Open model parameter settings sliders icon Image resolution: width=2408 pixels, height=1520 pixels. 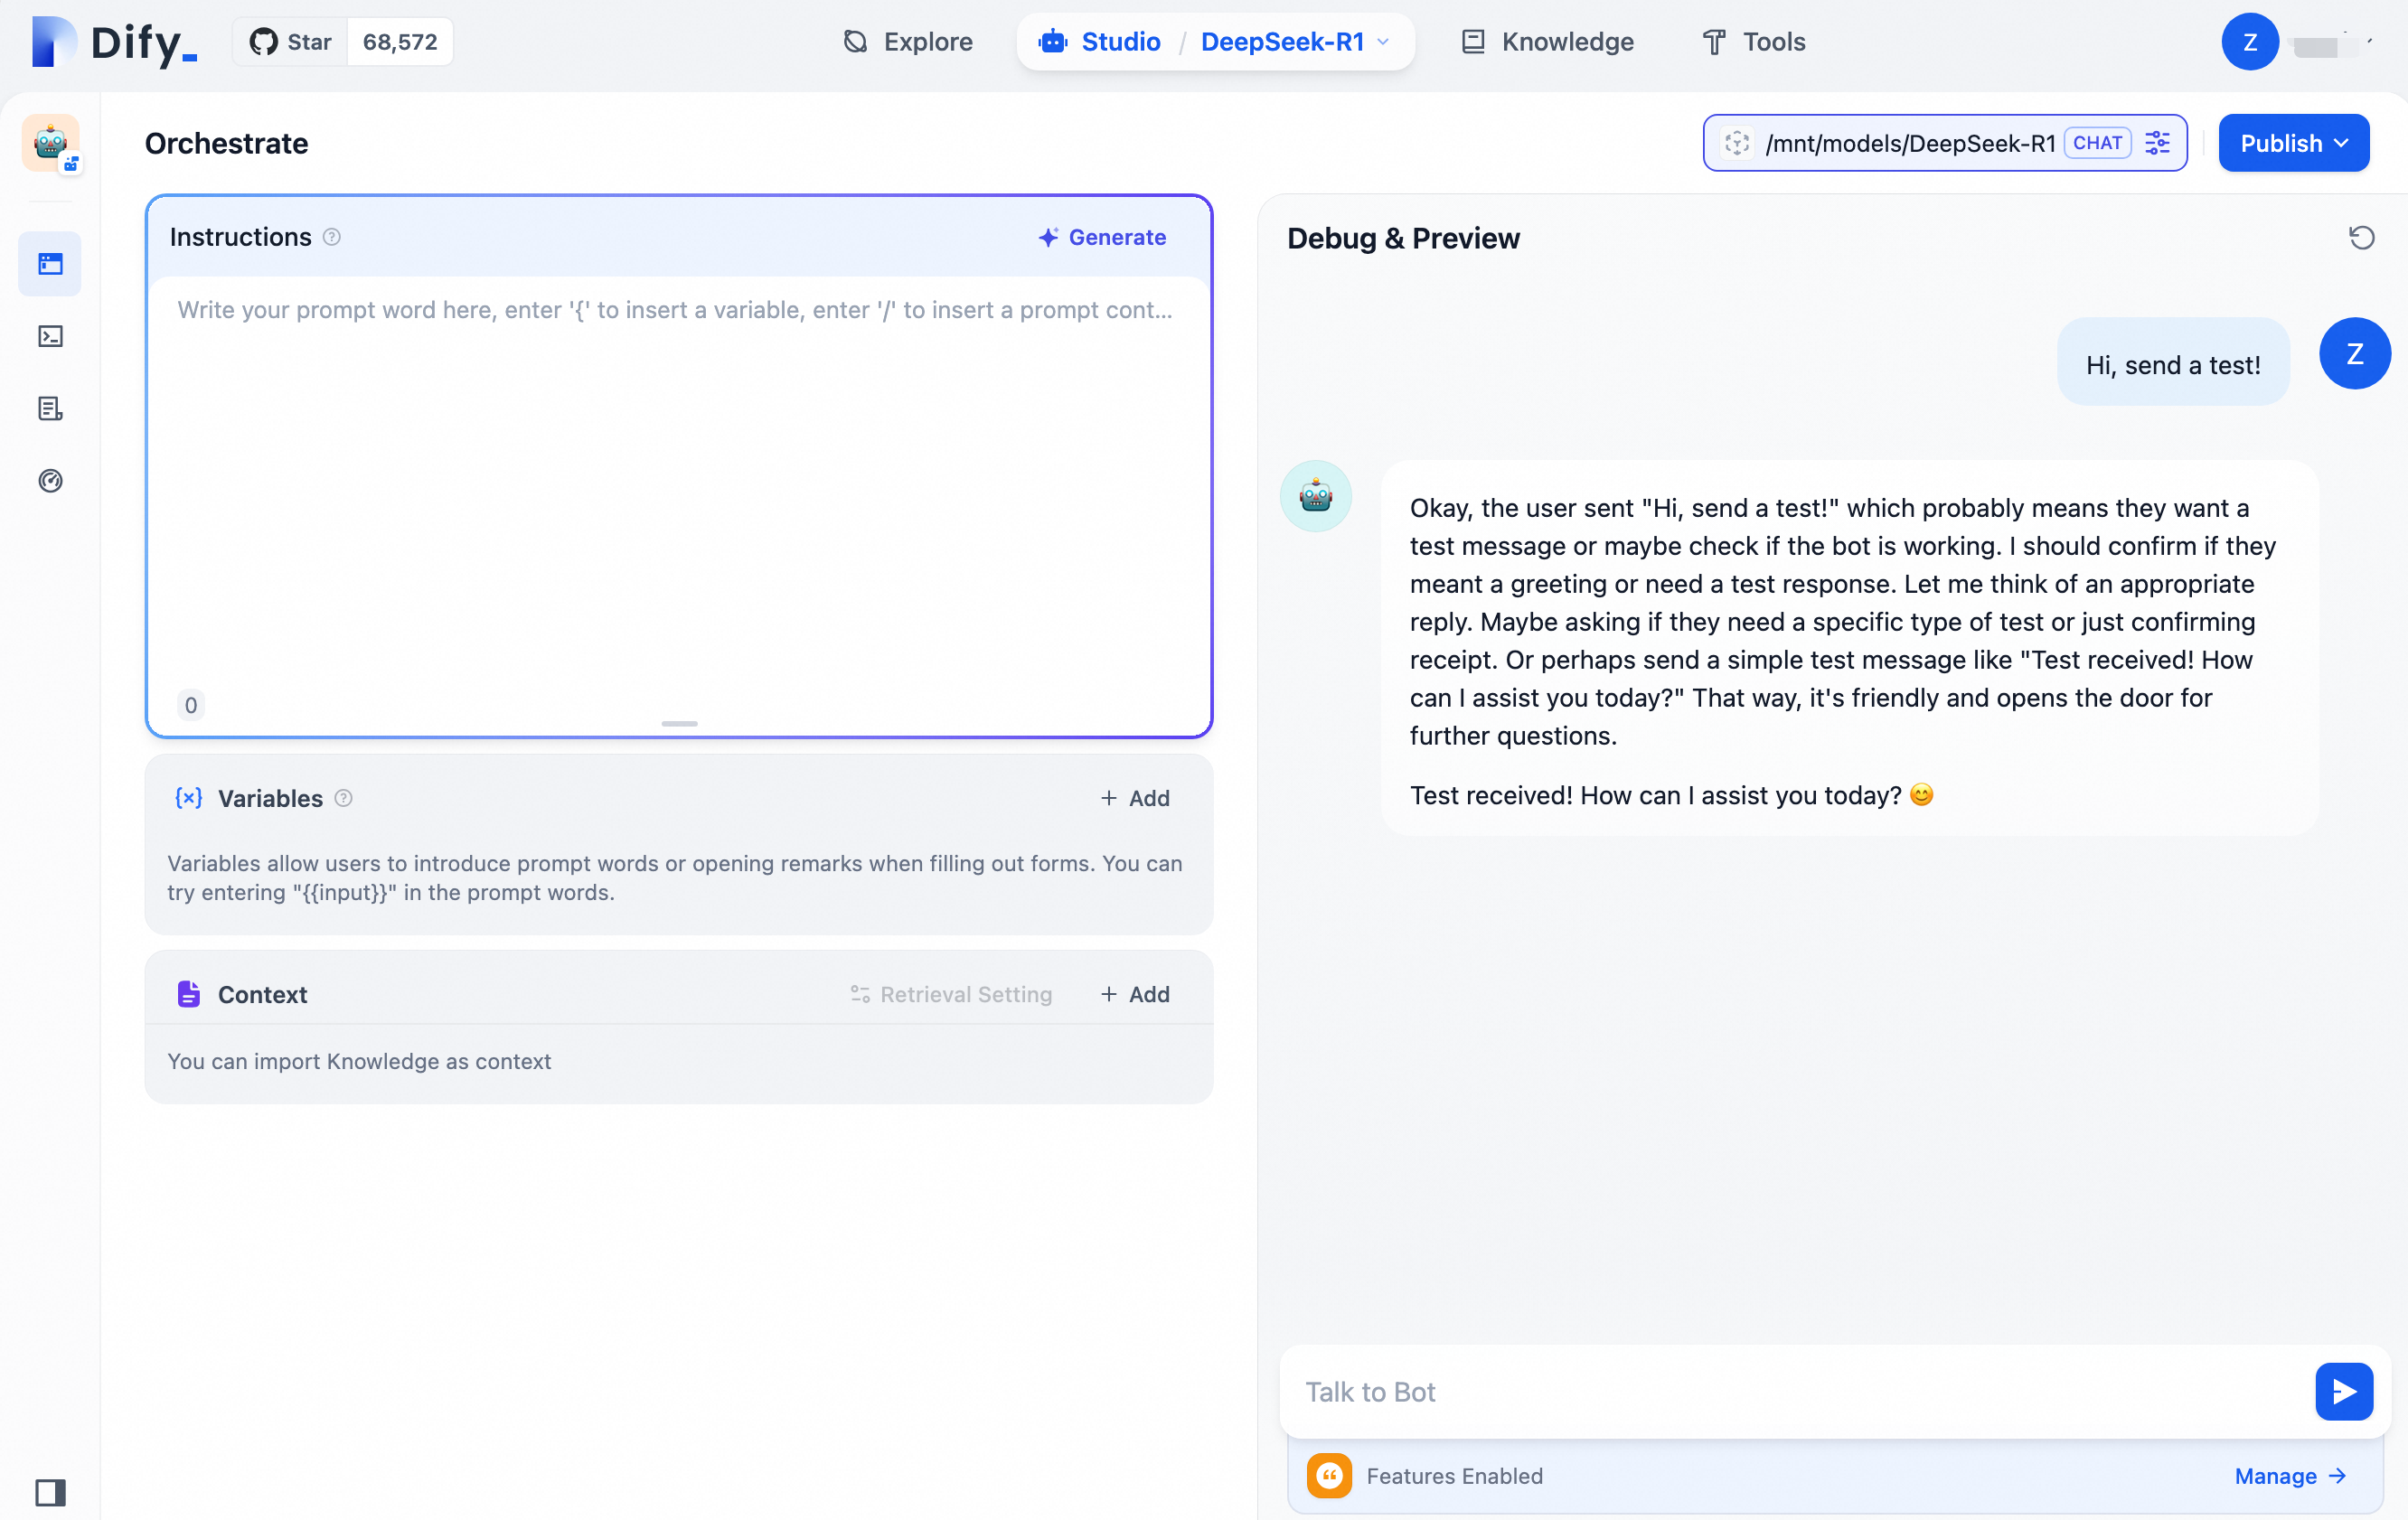2158,143
